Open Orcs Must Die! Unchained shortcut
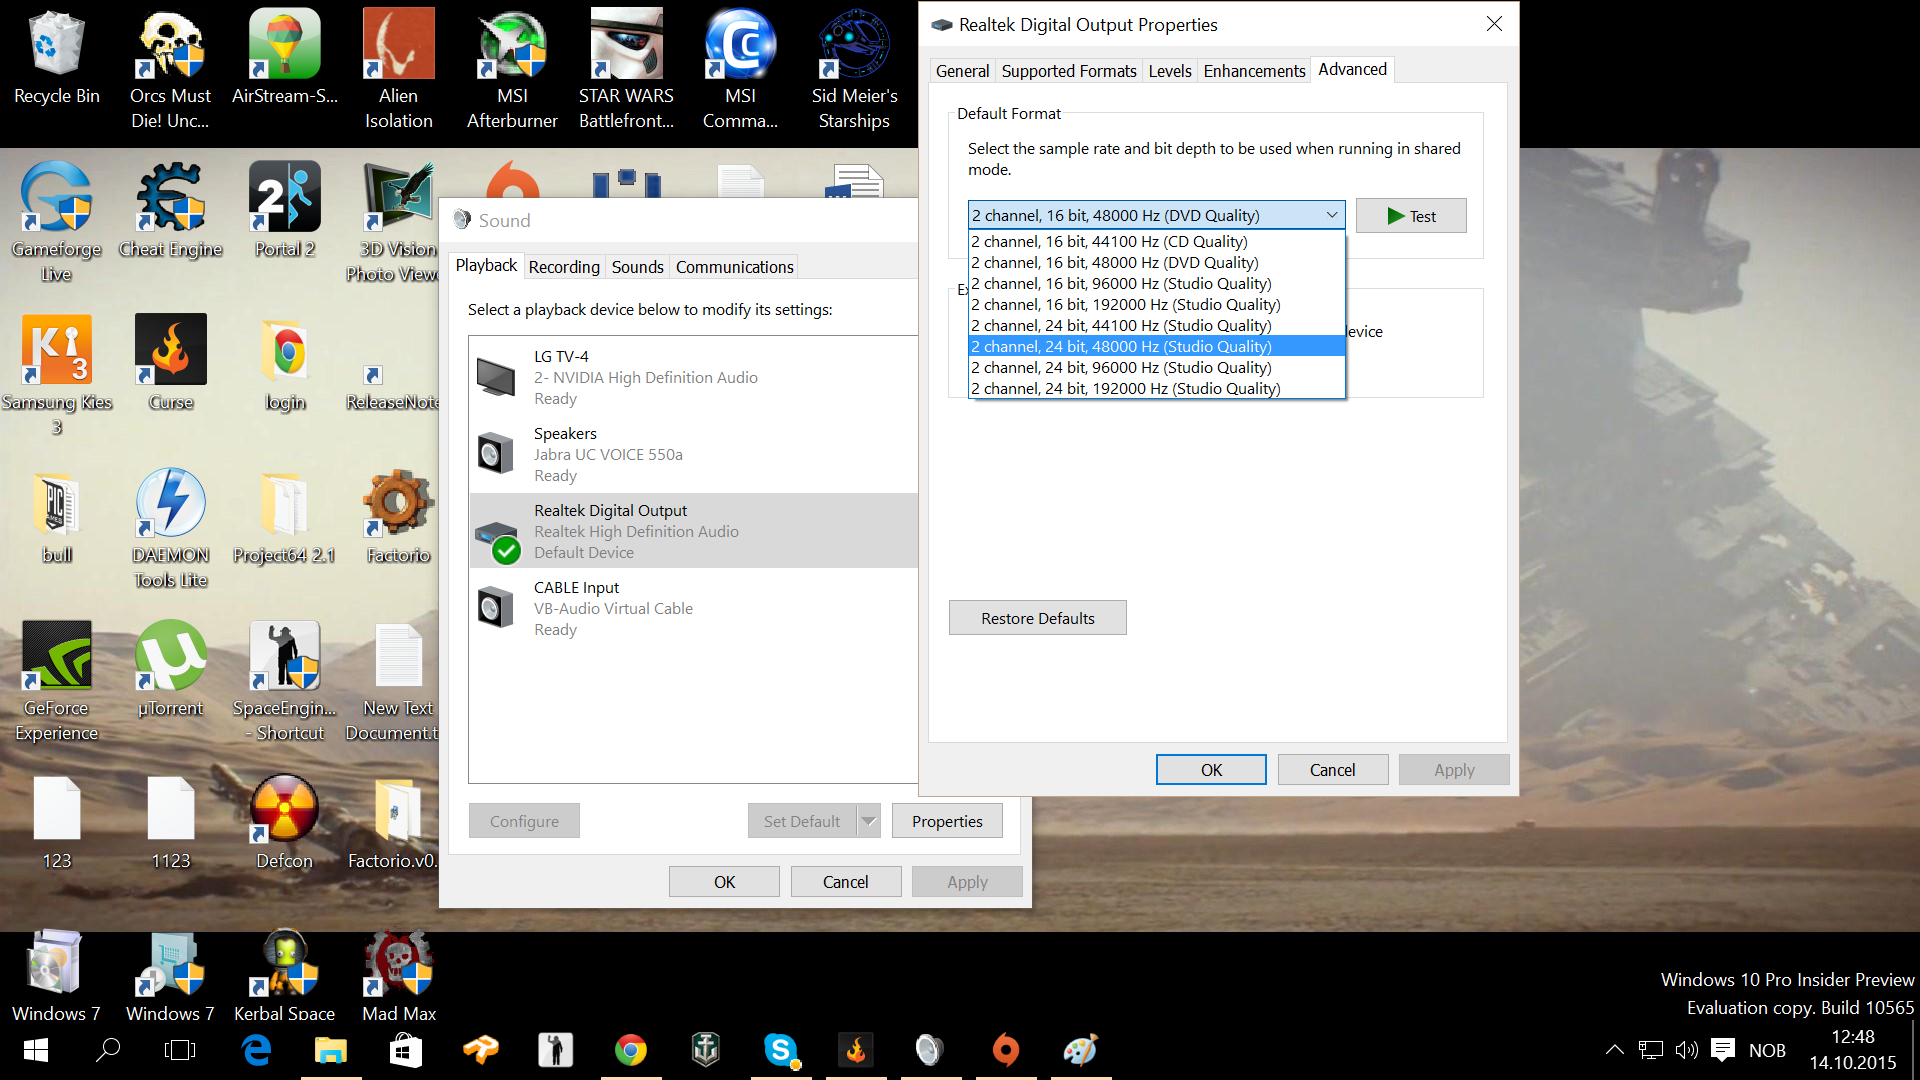 pyautogui.click(x=171, y=70)
